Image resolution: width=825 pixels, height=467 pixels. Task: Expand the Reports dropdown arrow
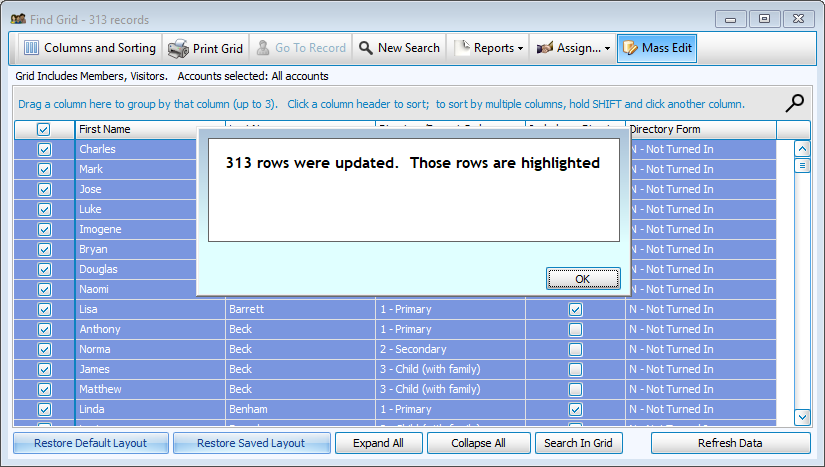[x=521, y=48]
